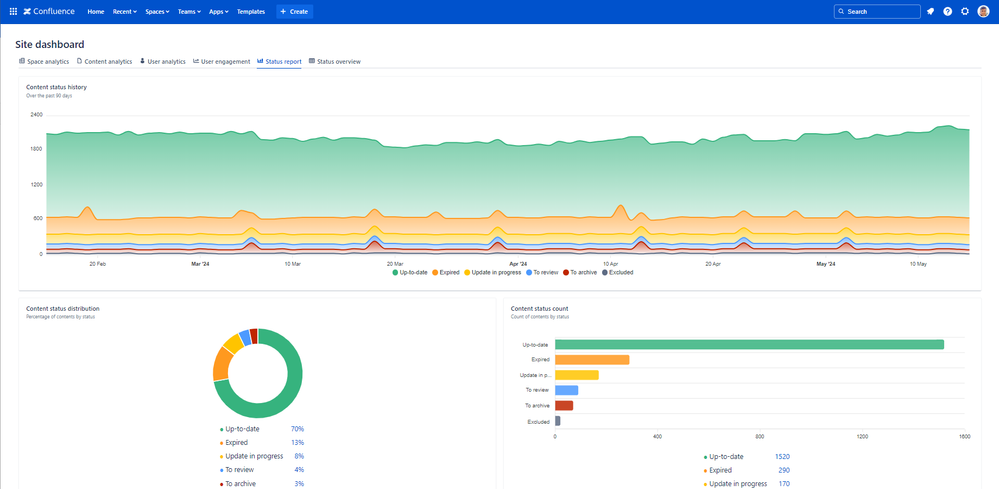Click the Search input field
The width and height of the screenshot is (999, 489).
coord(877,11)
